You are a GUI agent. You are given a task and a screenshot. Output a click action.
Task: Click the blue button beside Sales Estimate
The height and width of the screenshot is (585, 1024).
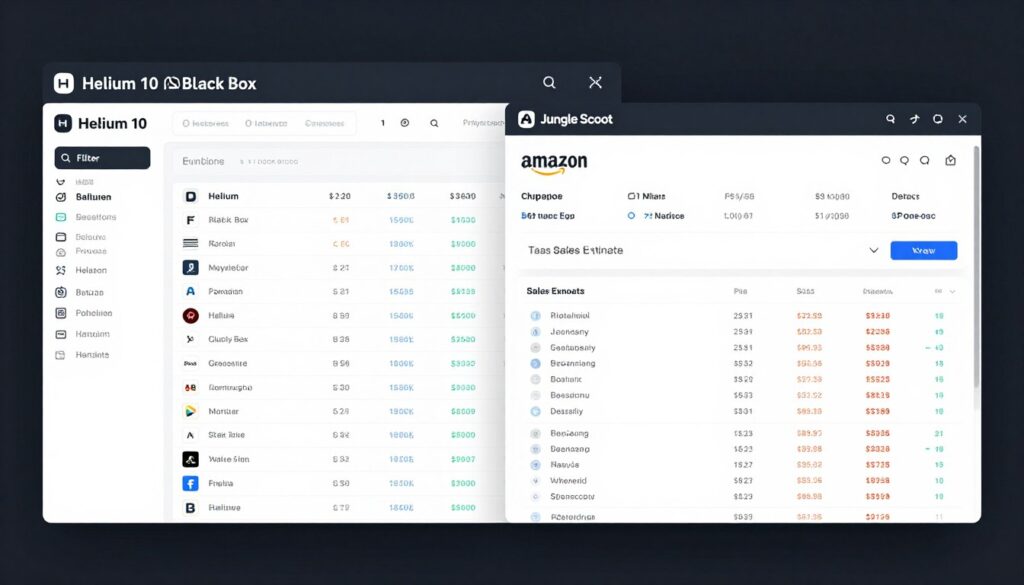pos(923,250)
